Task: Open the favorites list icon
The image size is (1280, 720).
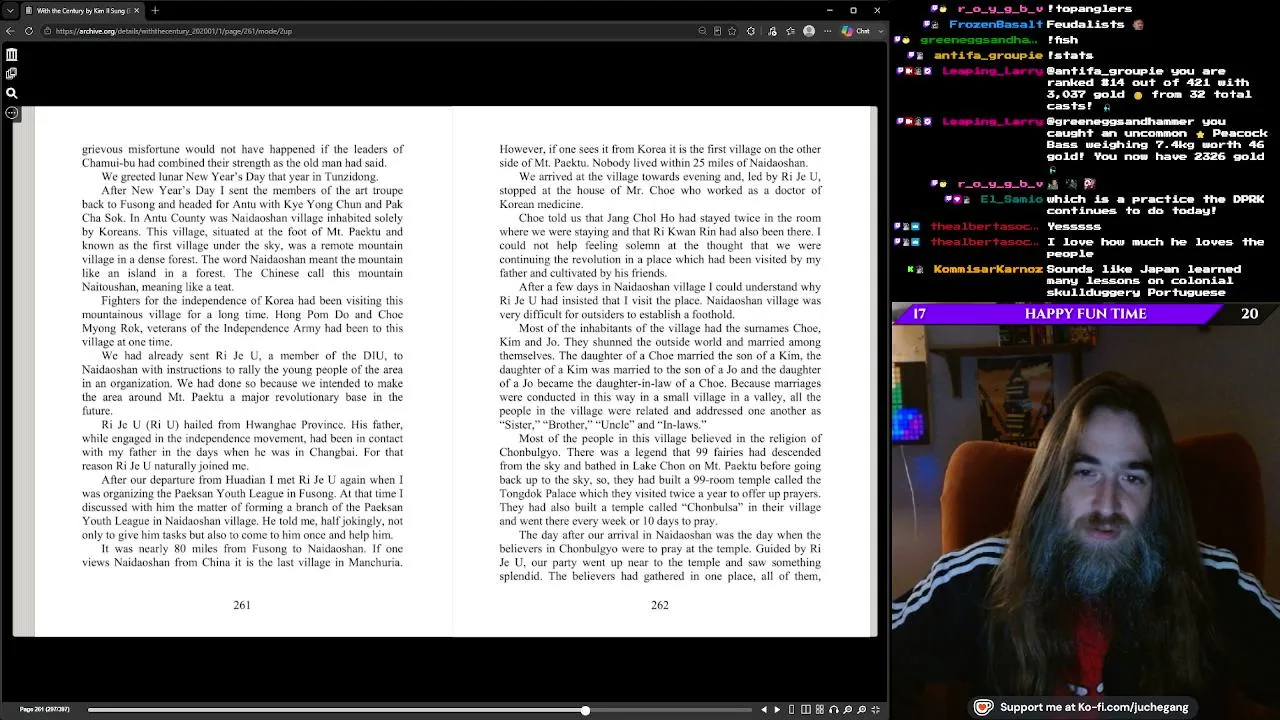Action: click(x=791, y=31)
